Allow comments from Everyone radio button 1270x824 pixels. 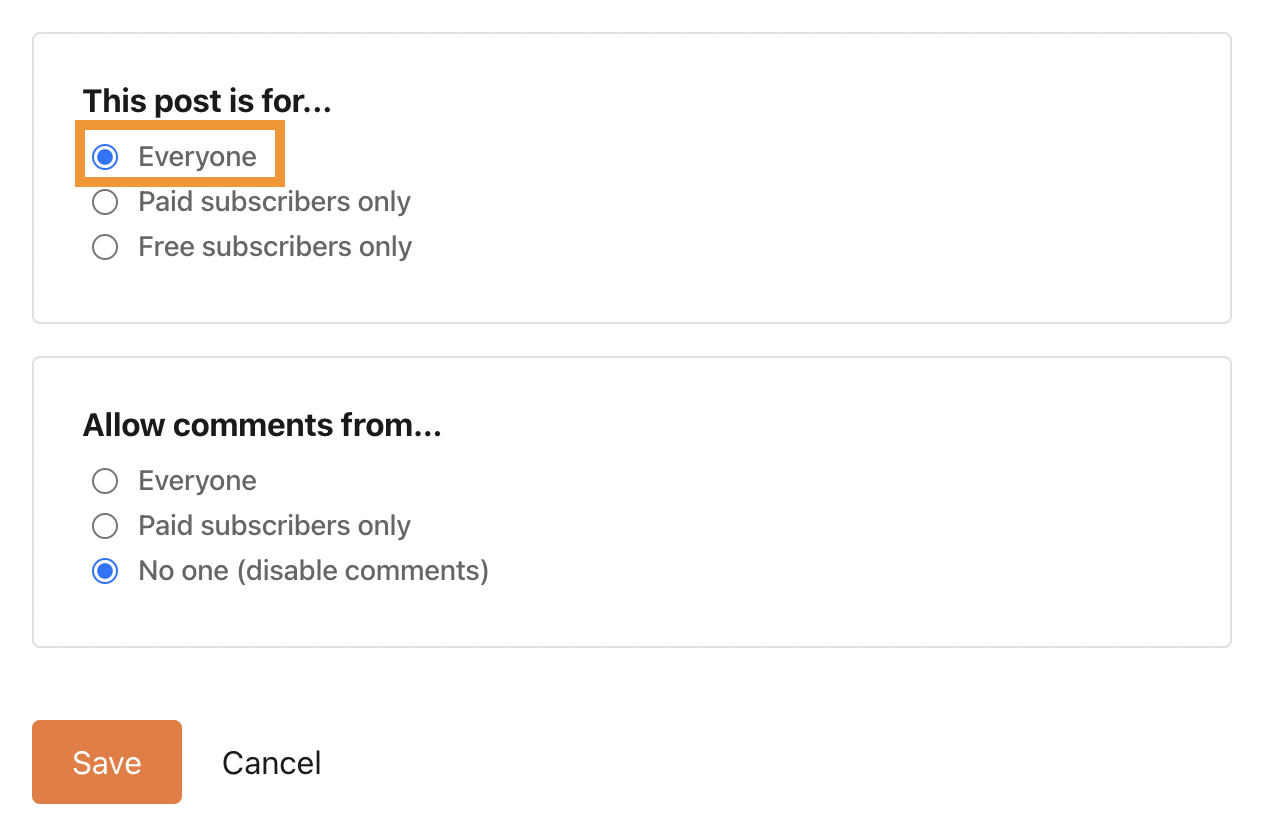pos(105,481)
